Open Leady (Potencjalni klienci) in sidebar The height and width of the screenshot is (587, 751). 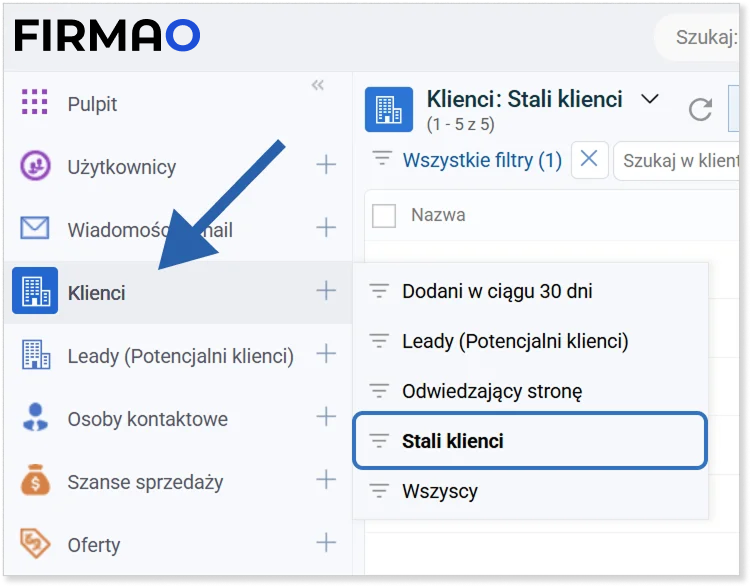point(180,355)
